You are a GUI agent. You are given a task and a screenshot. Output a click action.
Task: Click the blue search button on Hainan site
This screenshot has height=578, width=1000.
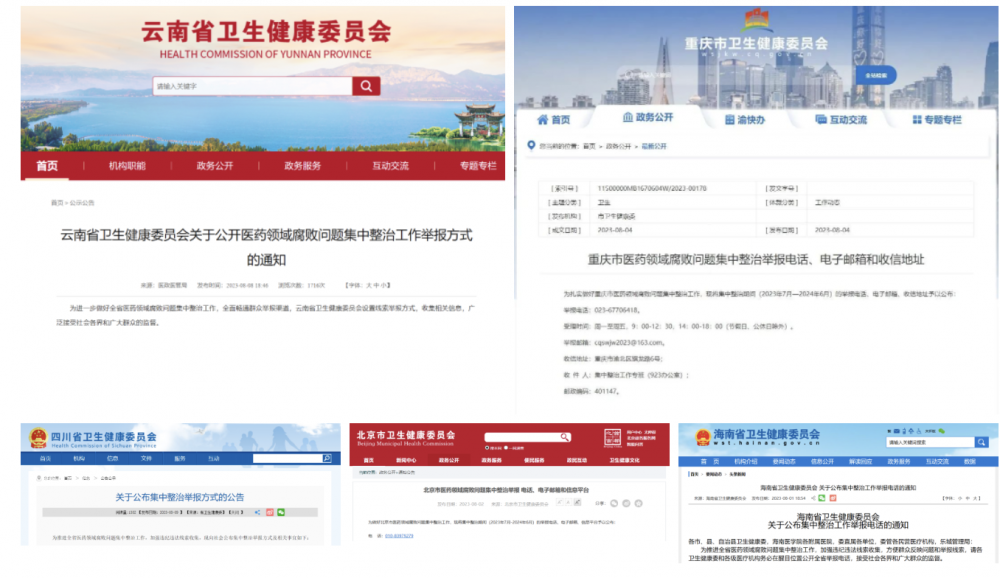(982, 442)
